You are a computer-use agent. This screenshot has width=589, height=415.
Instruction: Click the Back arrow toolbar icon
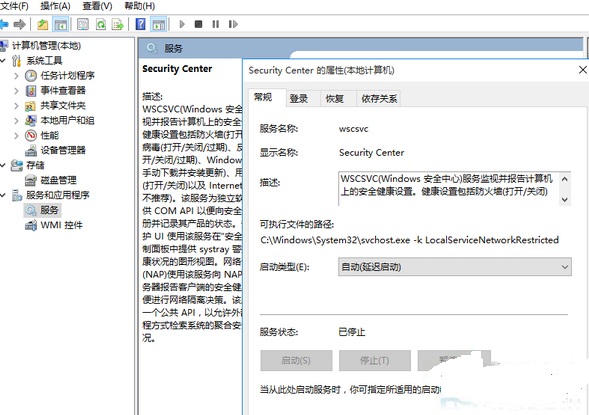[4, 25]
